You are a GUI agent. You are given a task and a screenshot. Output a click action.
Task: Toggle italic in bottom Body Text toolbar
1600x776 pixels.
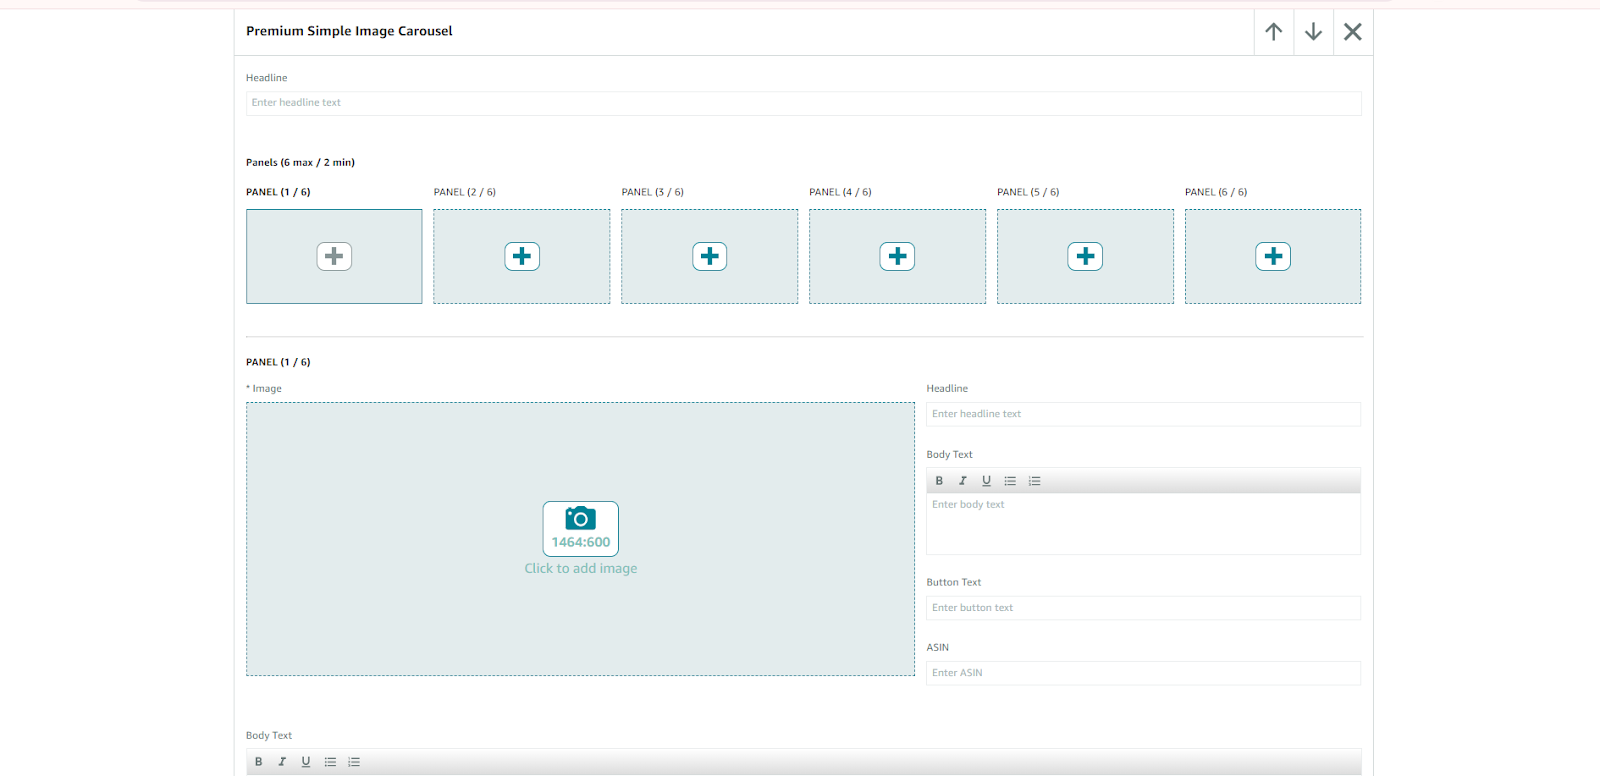click(x=282, y=762)
